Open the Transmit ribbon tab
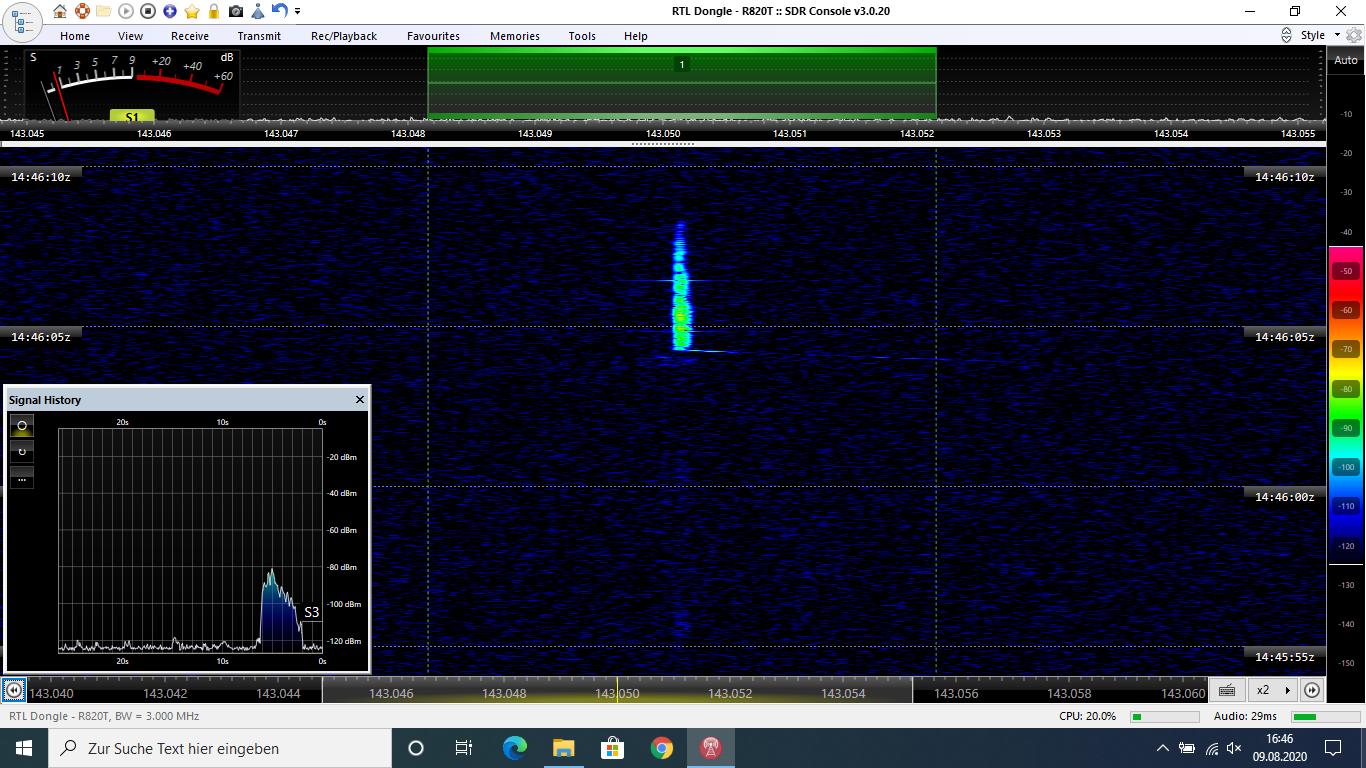Viewport: 1366px width, 768px height. (x=259, y=35)
